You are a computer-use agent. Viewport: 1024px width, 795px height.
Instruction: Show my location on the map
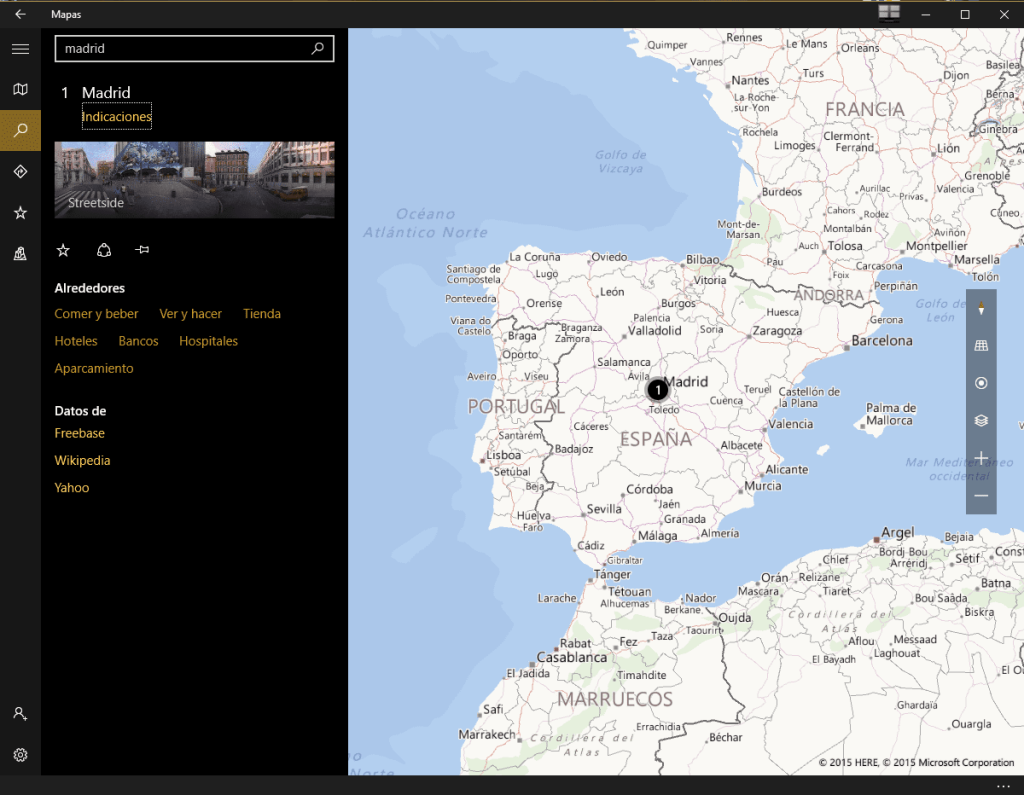(x=981, y=383)
